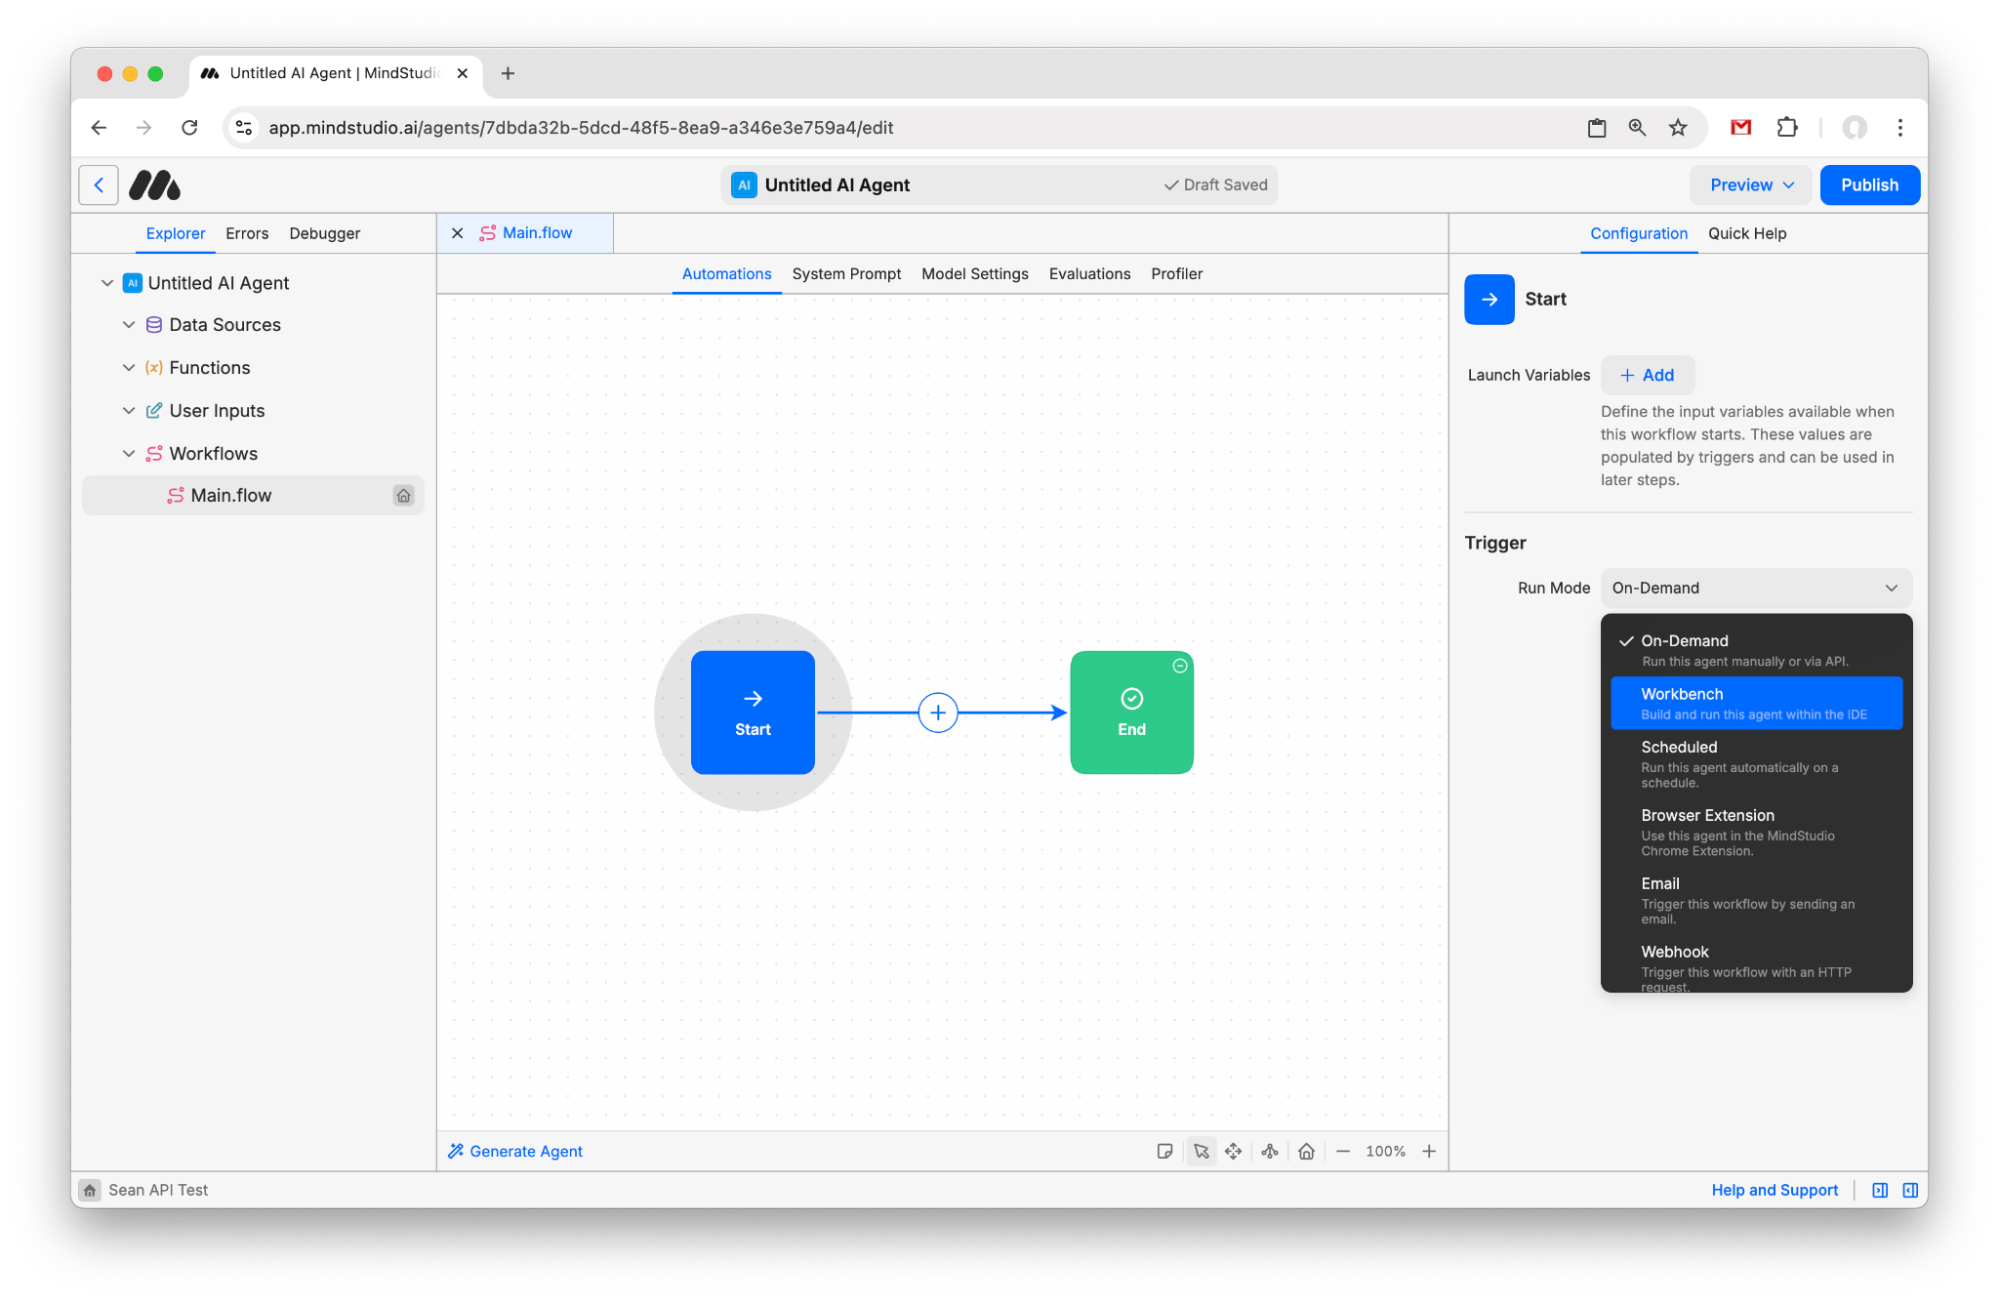The height and width of the screenshot is (1302, 1999).
Task: Click the home icon next to Main.flow
Action: (x=404, y=494)
